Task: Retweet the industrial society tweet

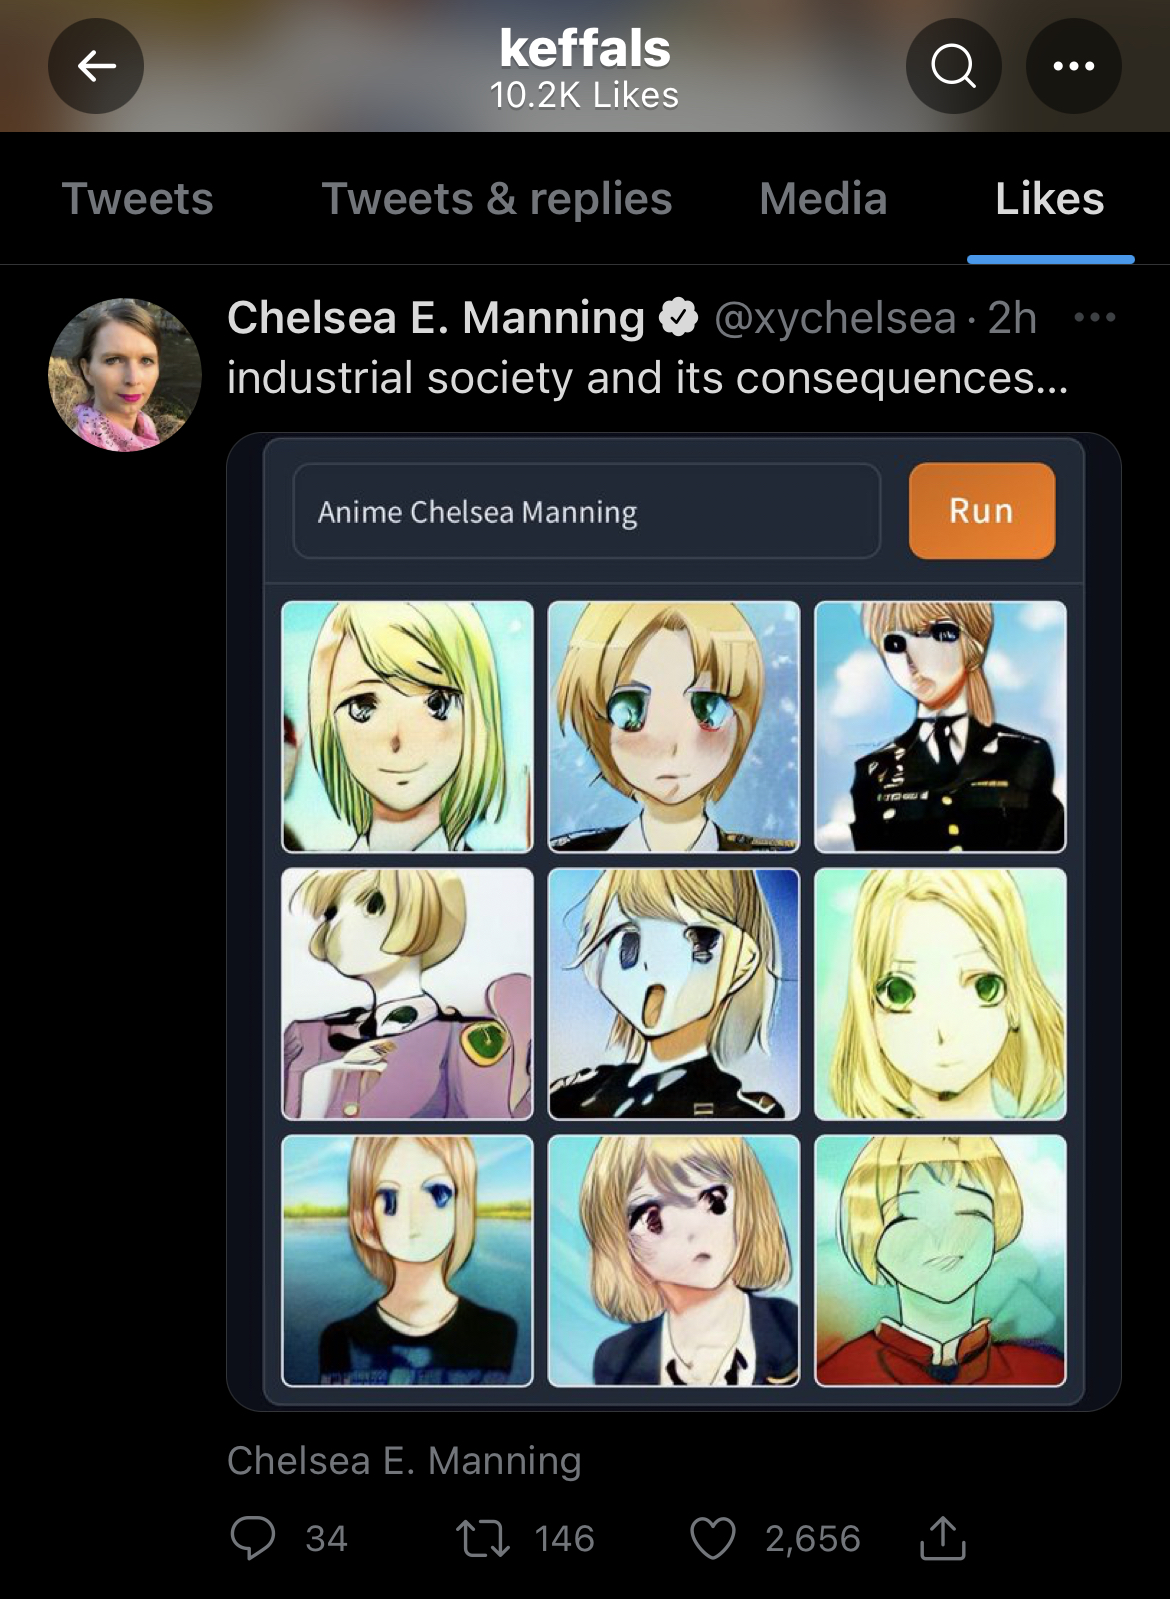Action: coord(482,1538)
